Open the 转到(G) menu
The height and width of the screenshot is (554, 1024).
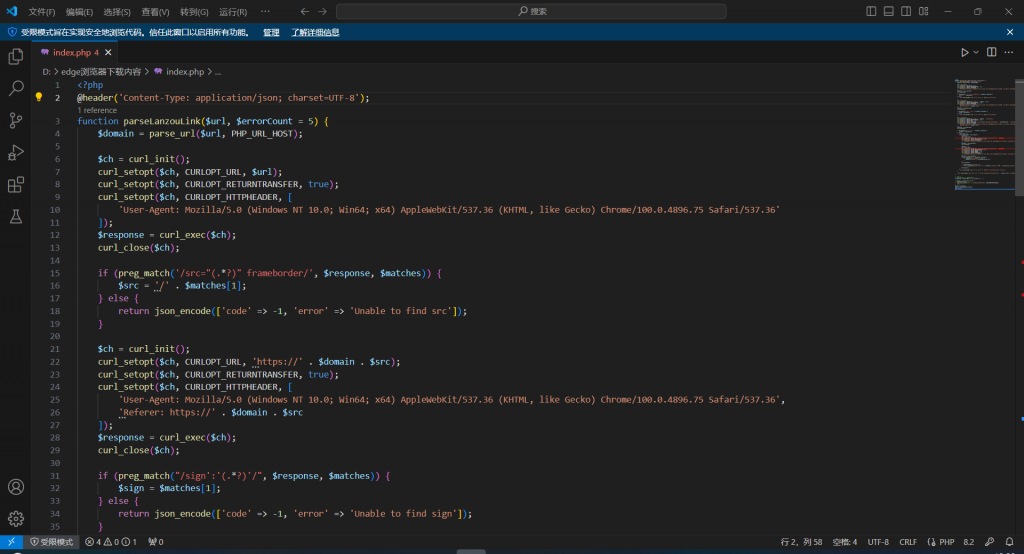194,12
